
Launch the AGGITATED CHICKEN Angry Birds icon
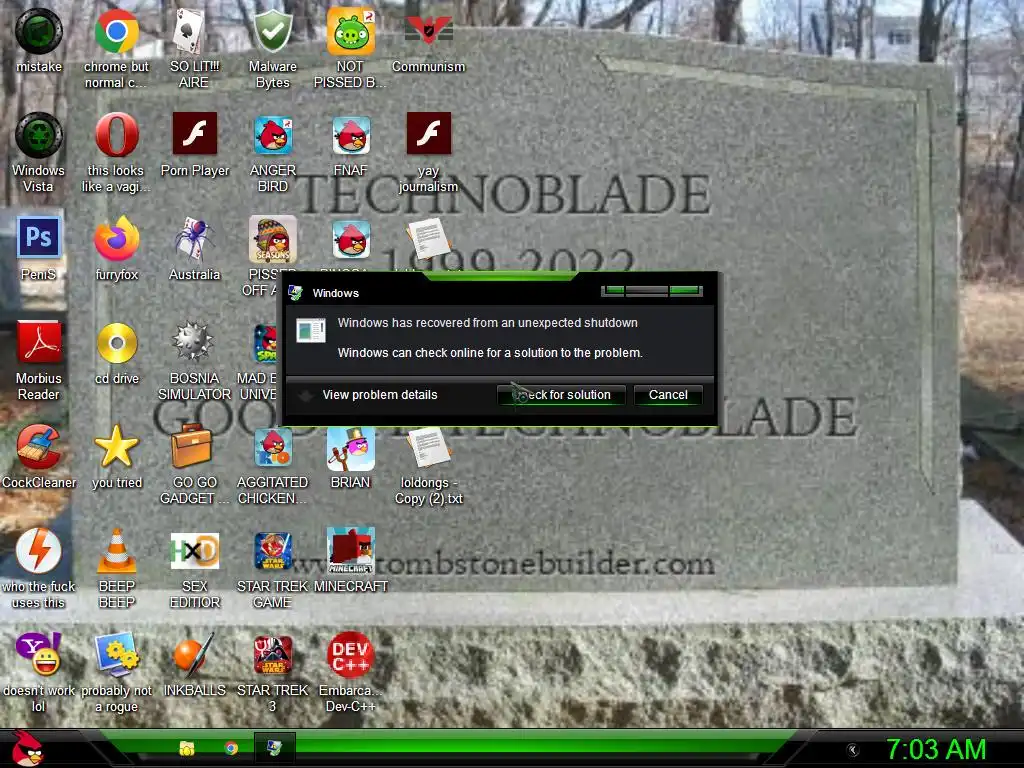point(272,447)
